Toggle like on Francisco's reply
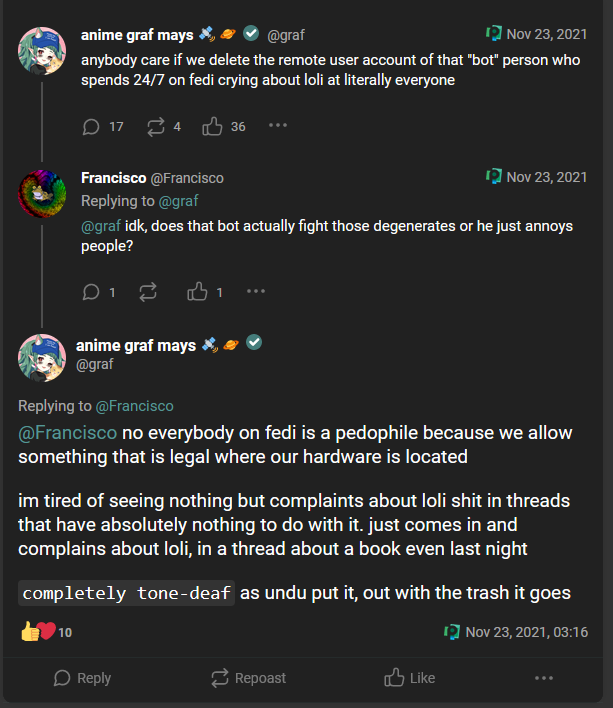The image size is (613, 708). 197,292
